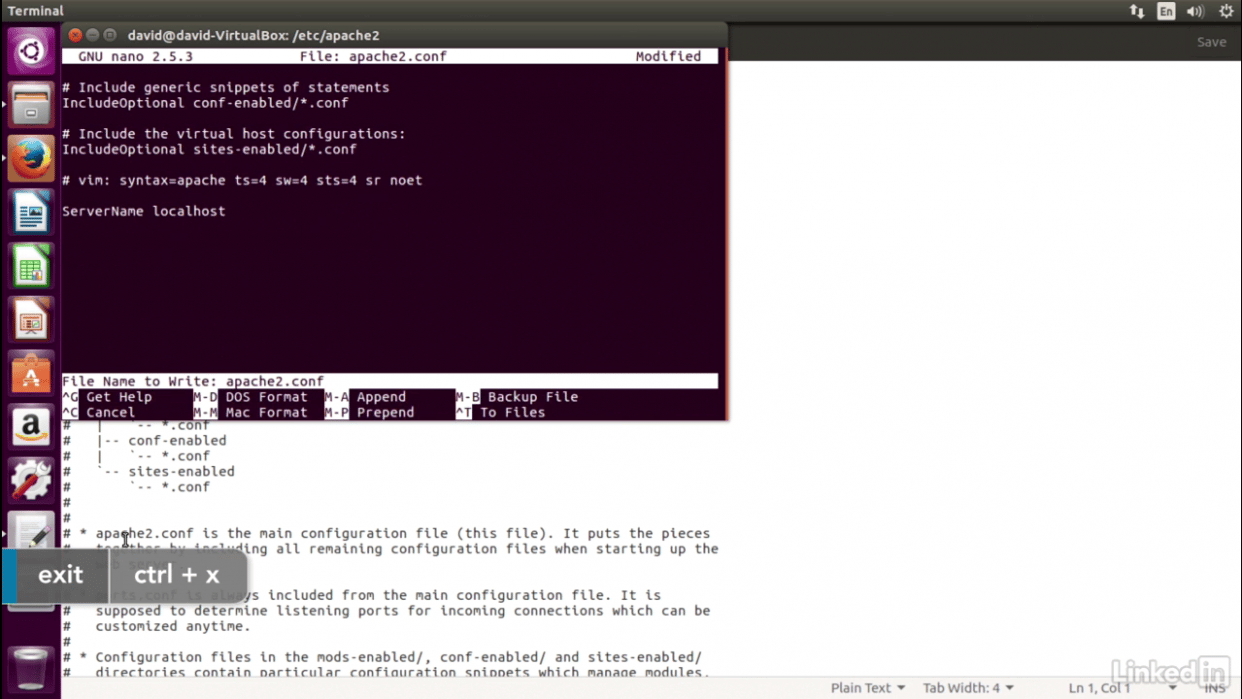Image resolution: width=1242 pixels, height=699 pixels.
Task: Open the Trash in the launcher
Action: [x=30, y=668]
